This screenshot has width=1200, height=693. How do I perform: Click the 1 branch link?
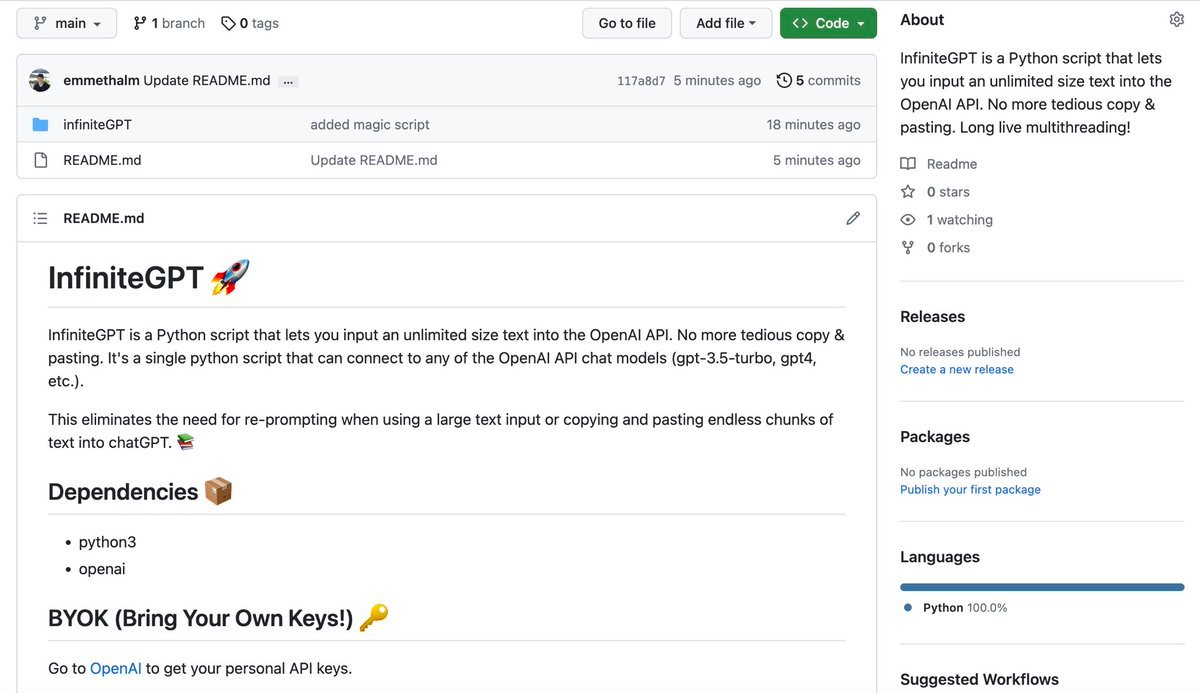tap(169, 23)
